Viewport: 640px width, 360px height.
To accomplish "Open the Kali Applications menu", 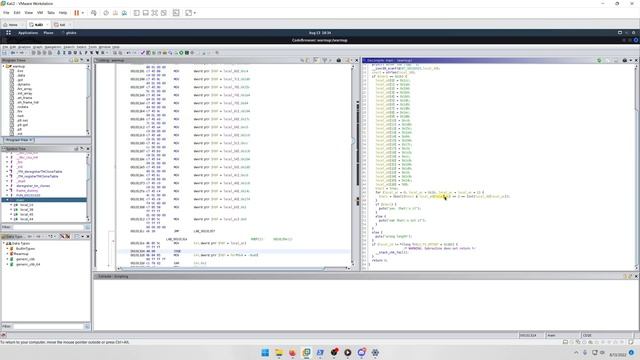I will [28, 33].
